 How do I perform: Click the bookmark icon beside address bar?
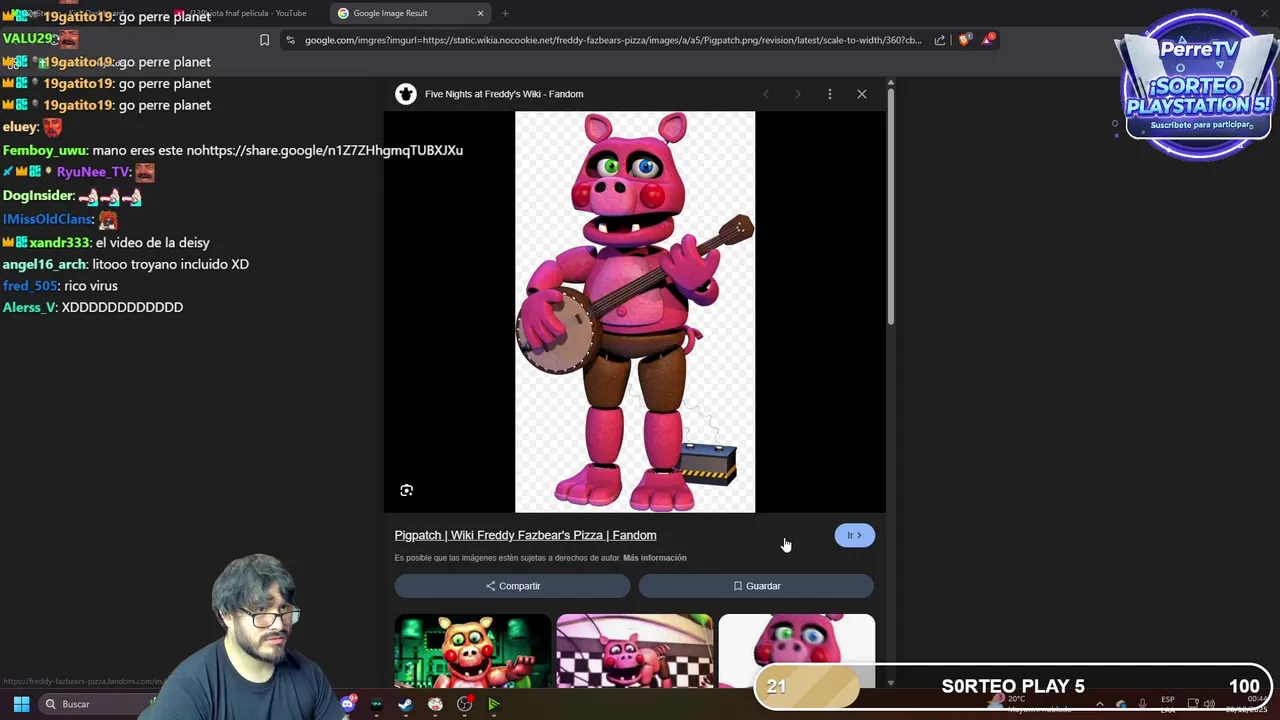click(264, 40)
